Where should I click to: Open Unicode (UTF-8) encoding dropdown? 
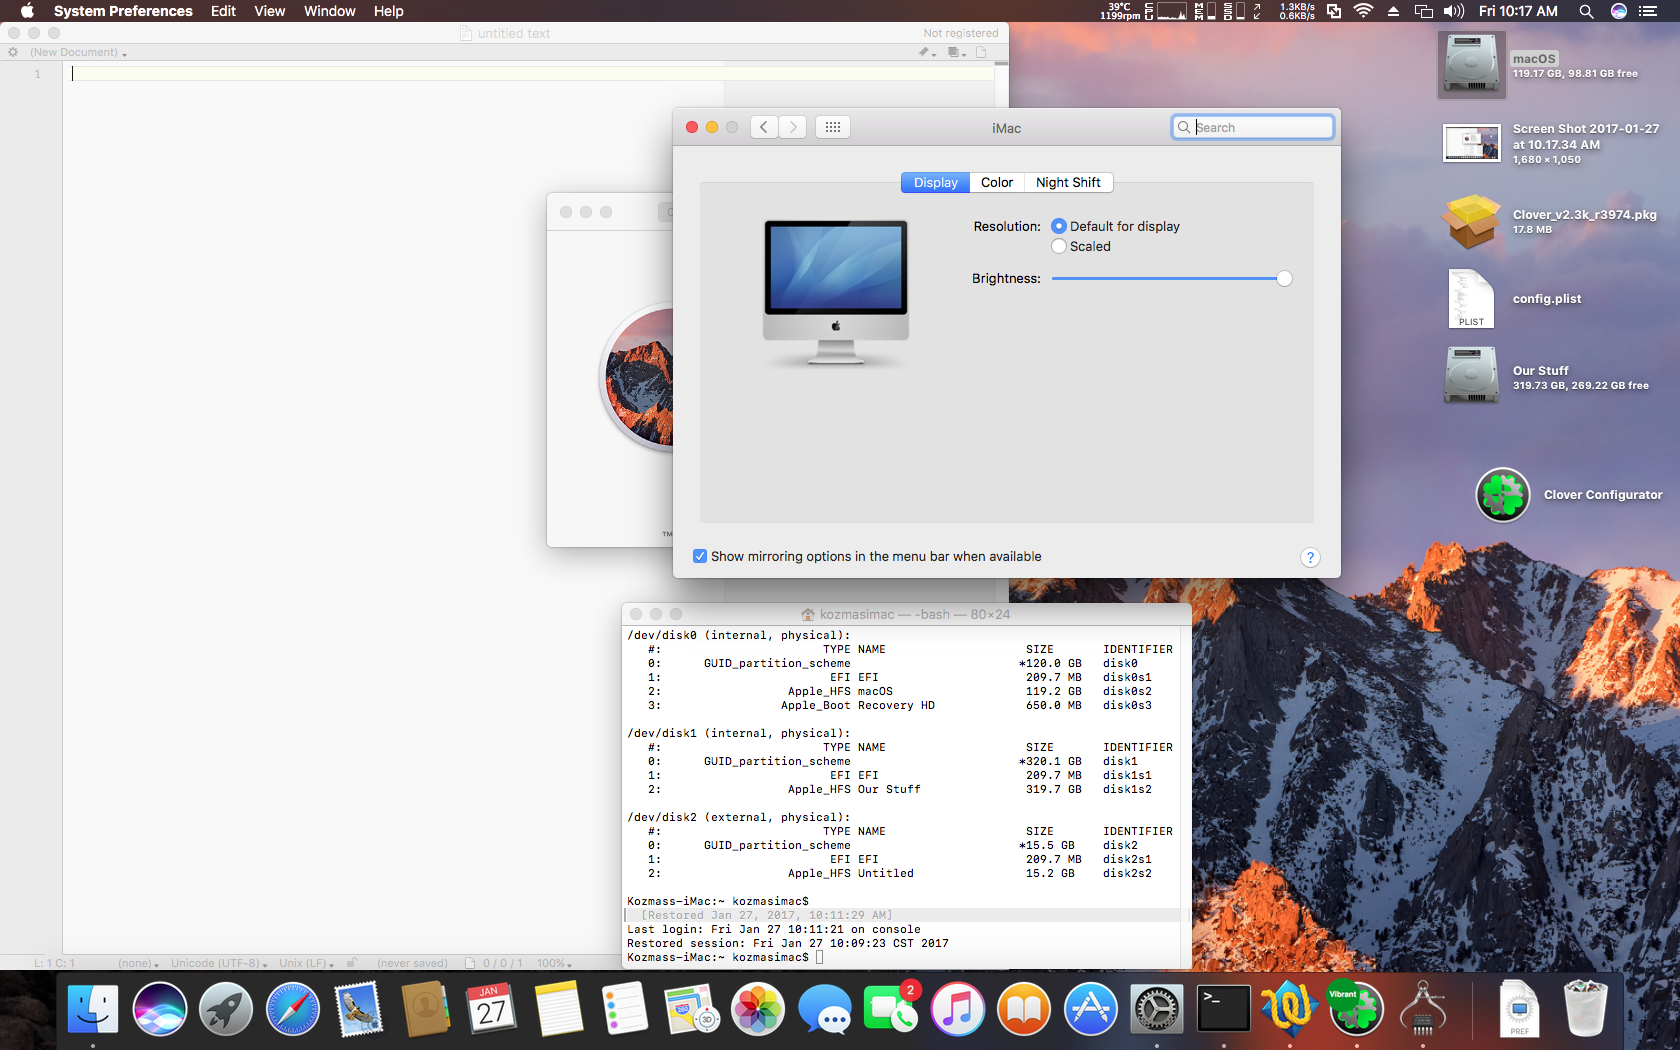point(219,963)
